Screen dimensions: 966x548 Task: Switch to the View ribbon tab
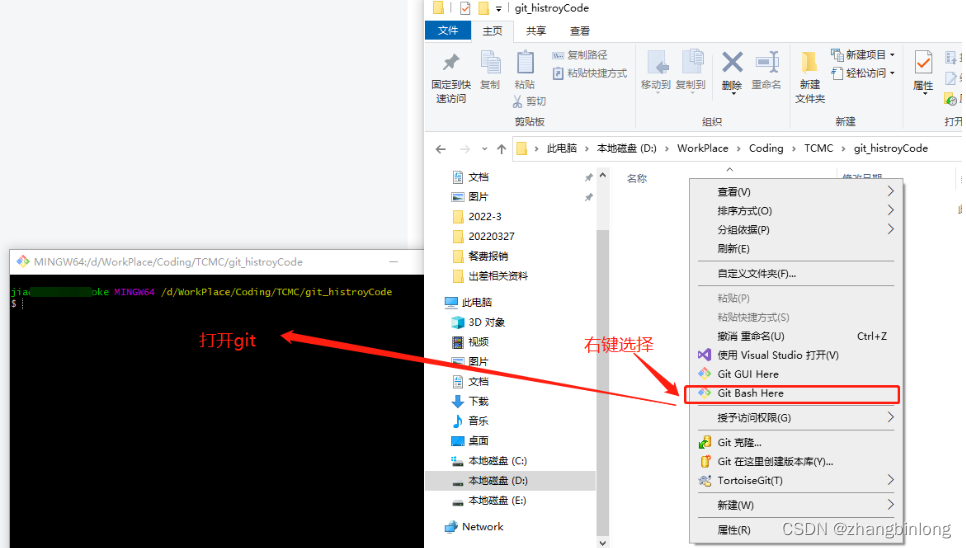tap(580, 31)
